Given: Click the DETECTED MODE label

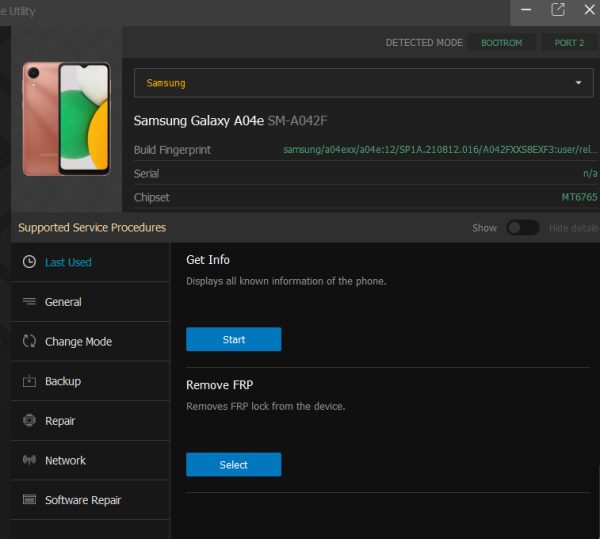Looking at the screenshot, I should click(424, 42).
